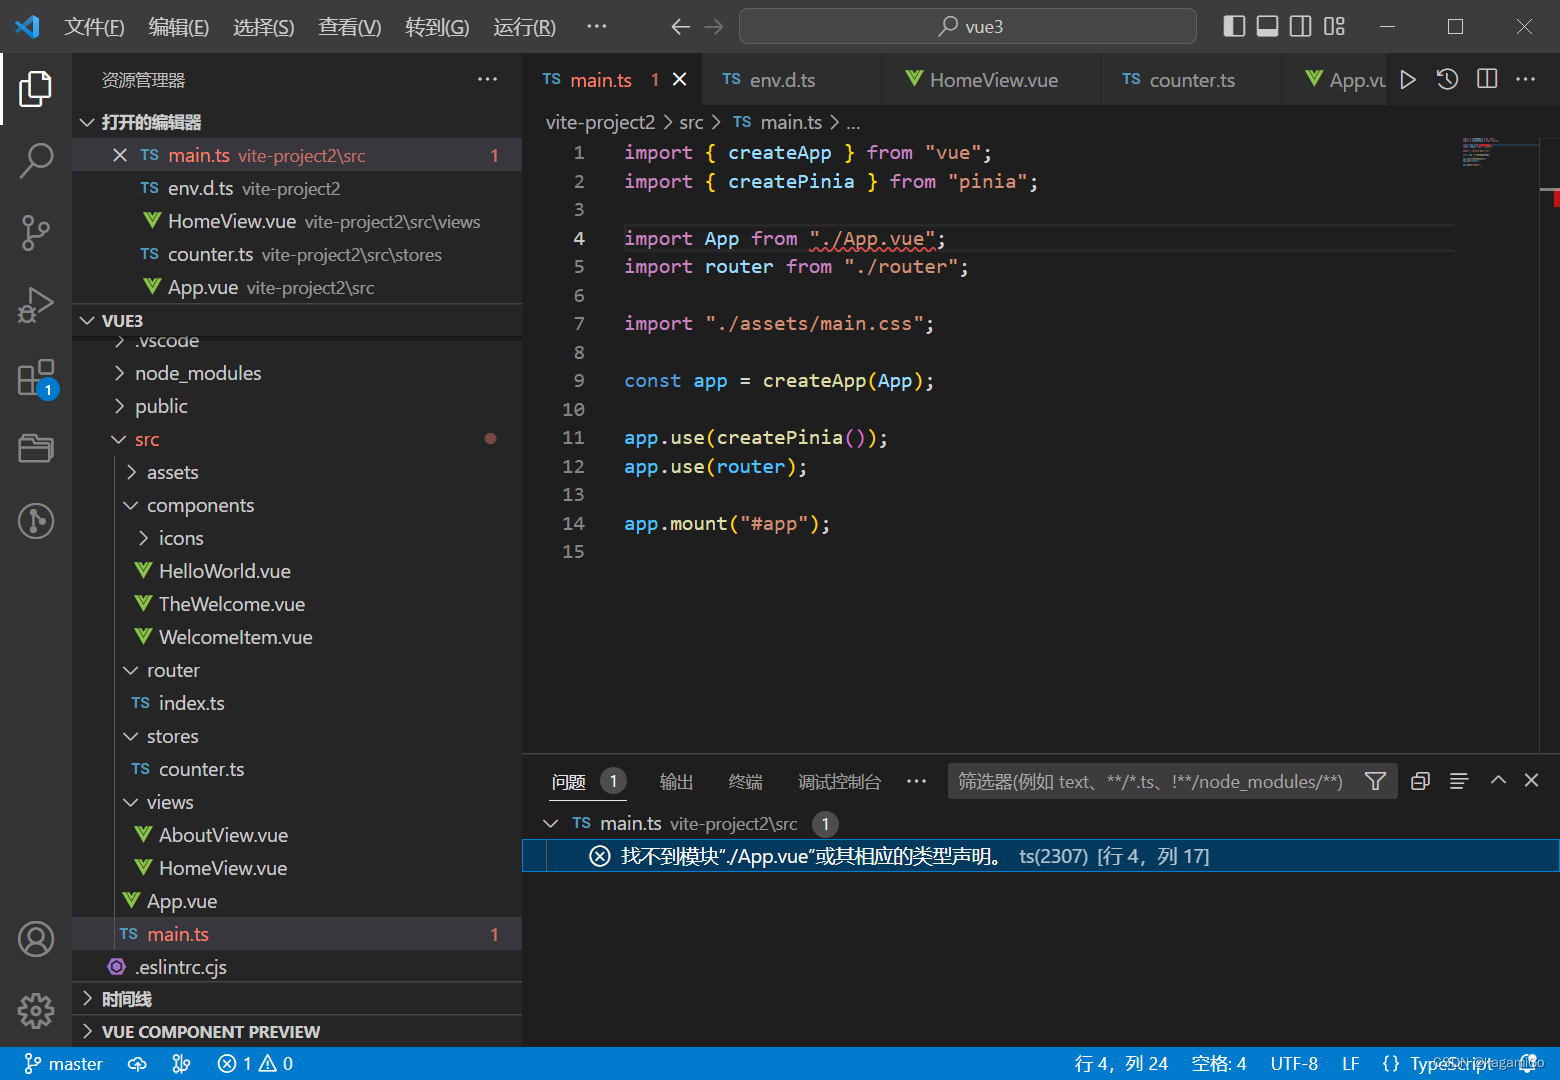The height and width of the screenshot is (1080, 1560).
Task: Open the Search sidebar icon
Action: coord(36,160)
